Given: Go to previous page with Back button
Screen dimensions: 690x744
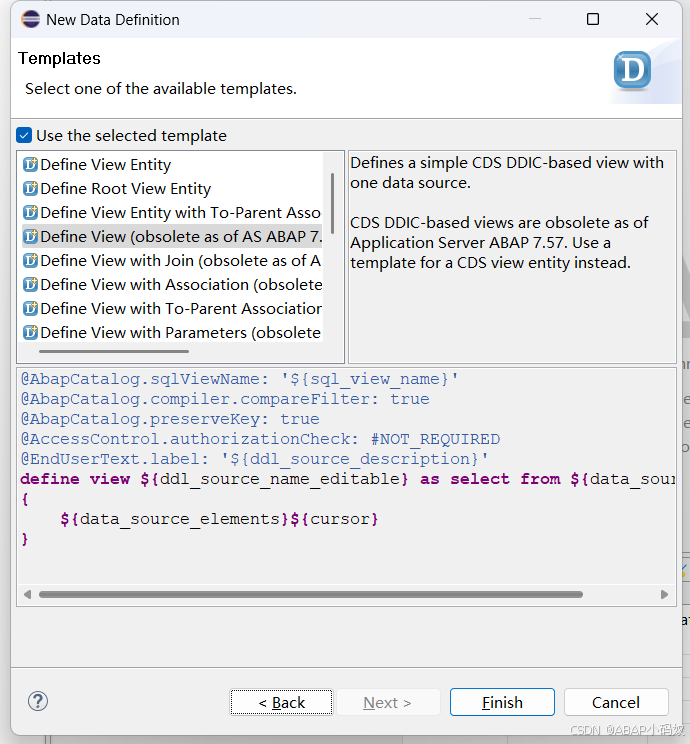Looking at the screenshot, I should click(281, 702).
